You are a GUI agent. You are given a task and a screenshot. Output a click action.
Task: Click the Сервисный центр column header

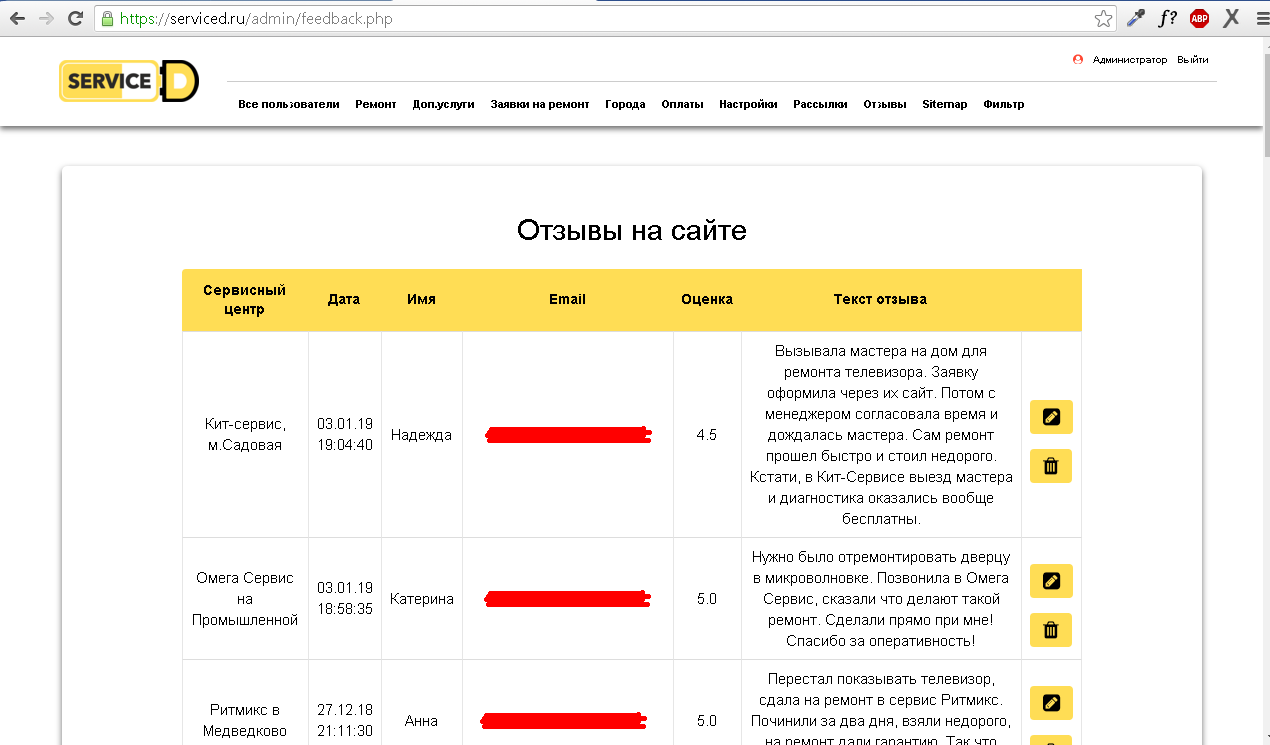[245, 300]
